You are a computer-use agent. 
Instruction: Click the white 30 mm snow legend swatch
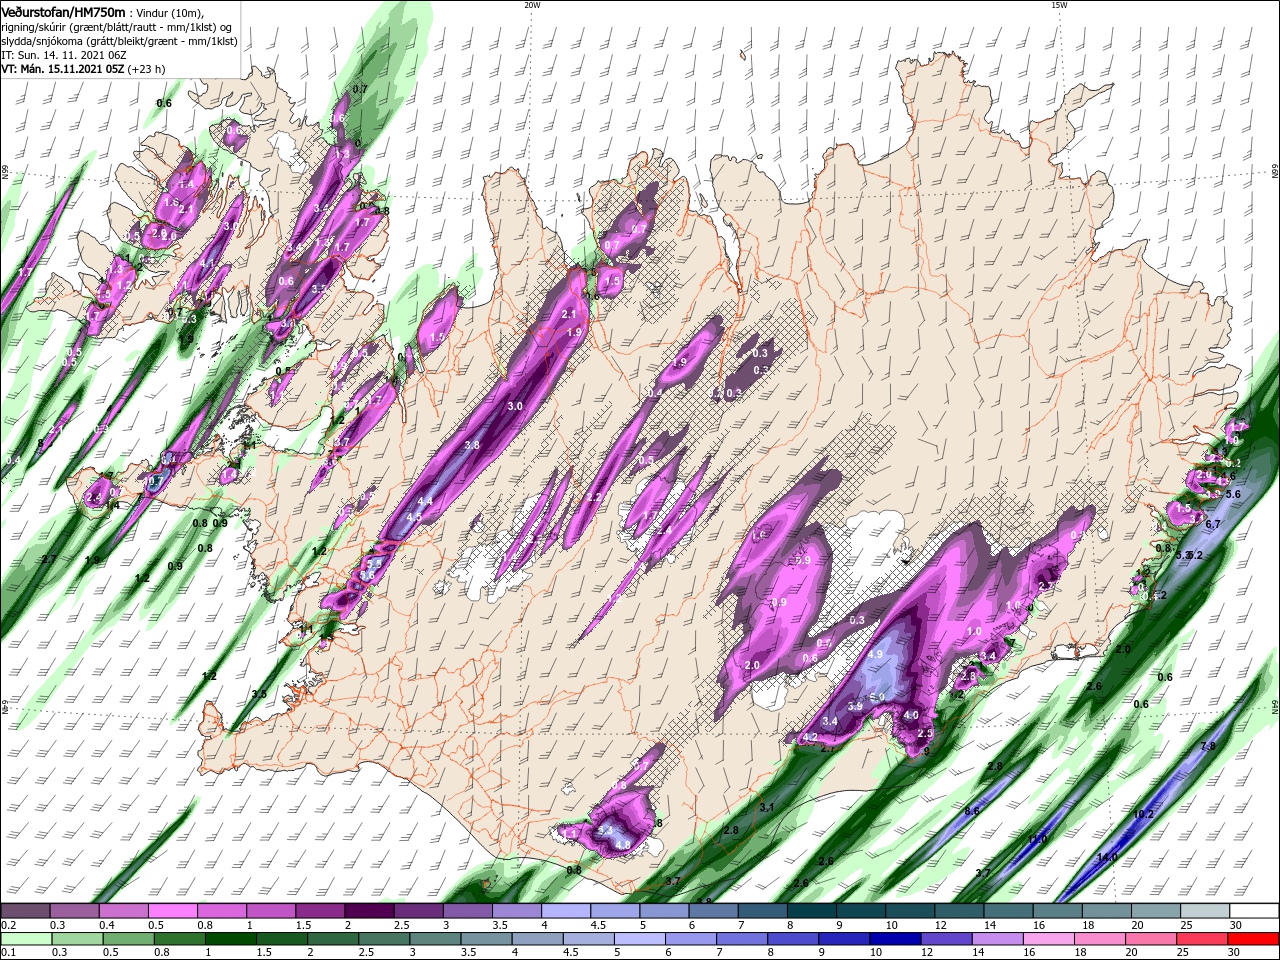point(1255,911)
